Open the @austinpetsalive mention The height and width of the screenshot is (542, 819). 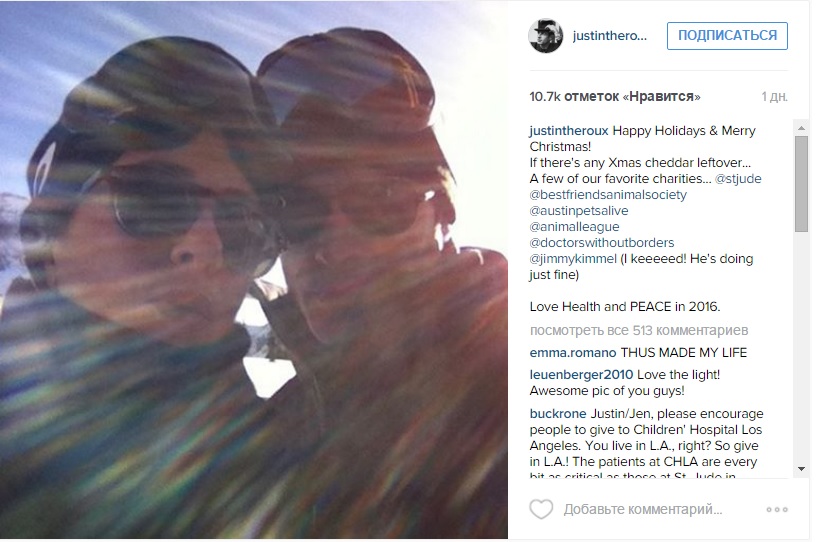[579, 211]
